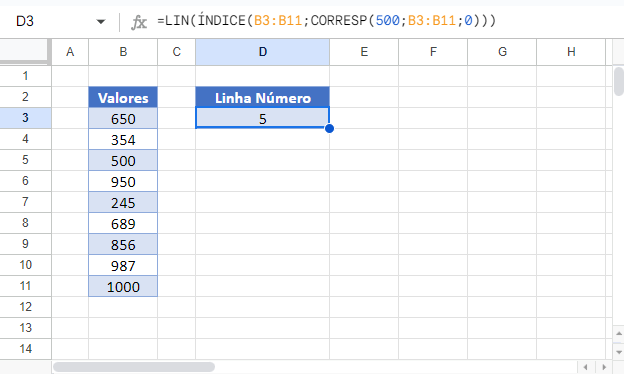Select the cell containing 245
The width and height of the screenshot is (624, 374).
click(123, 202)
